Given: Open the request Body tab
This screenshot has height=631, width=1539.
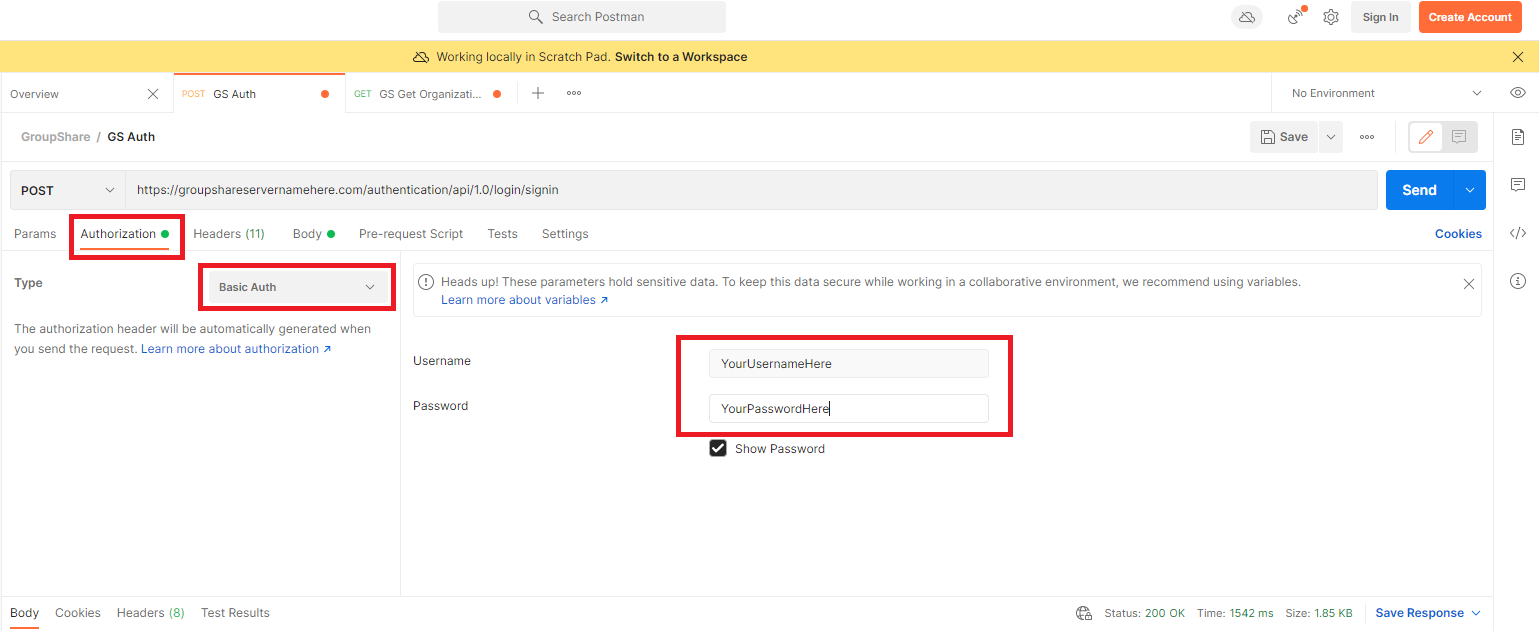Looking at the screenshot, I should (313, 234).
